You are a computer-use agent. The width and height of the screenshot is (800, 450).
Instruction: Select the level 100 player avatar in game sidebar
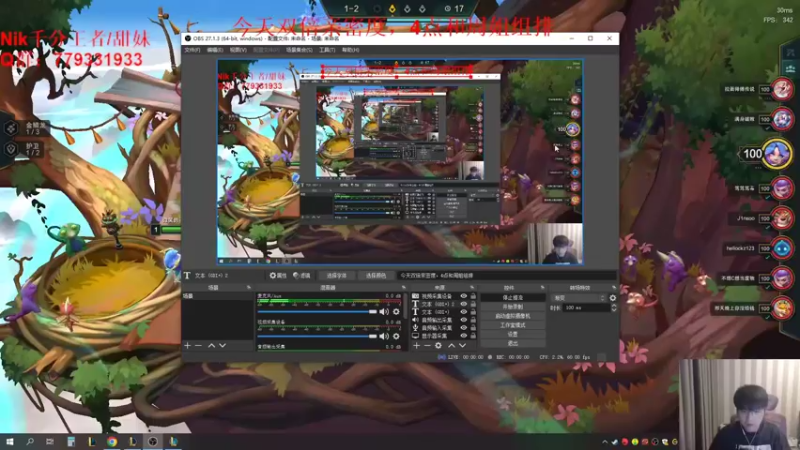pos(777,153)
